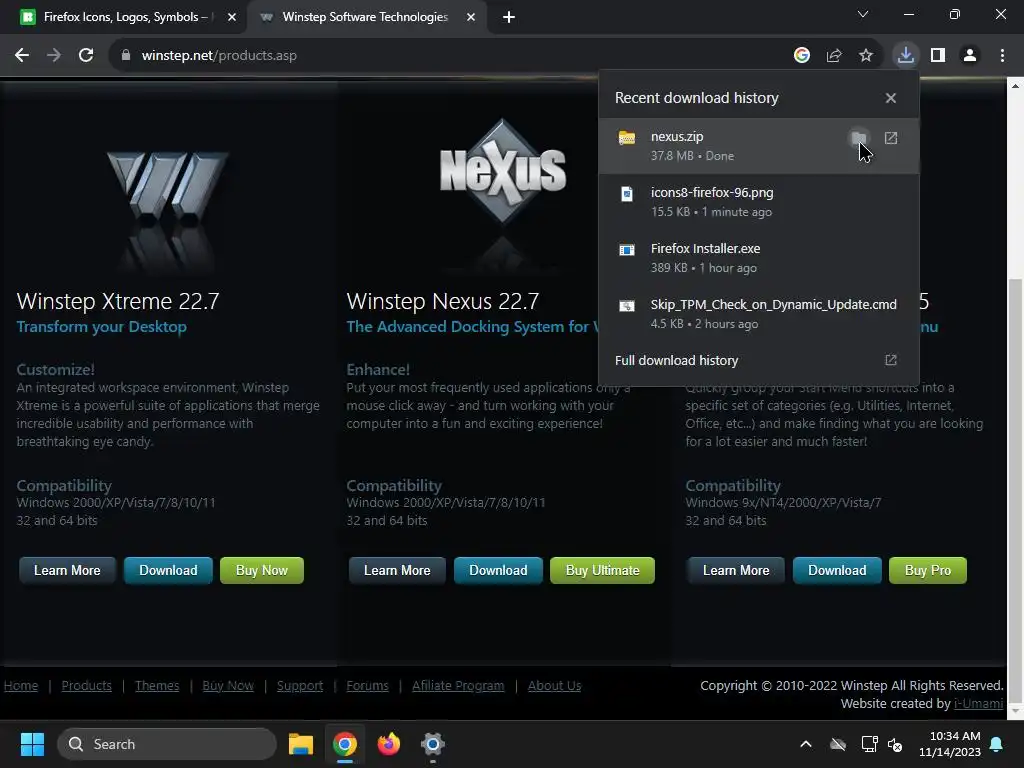Click the Buy Pro button
This screenshot has height=768, width=1024.
coord(928,570)
